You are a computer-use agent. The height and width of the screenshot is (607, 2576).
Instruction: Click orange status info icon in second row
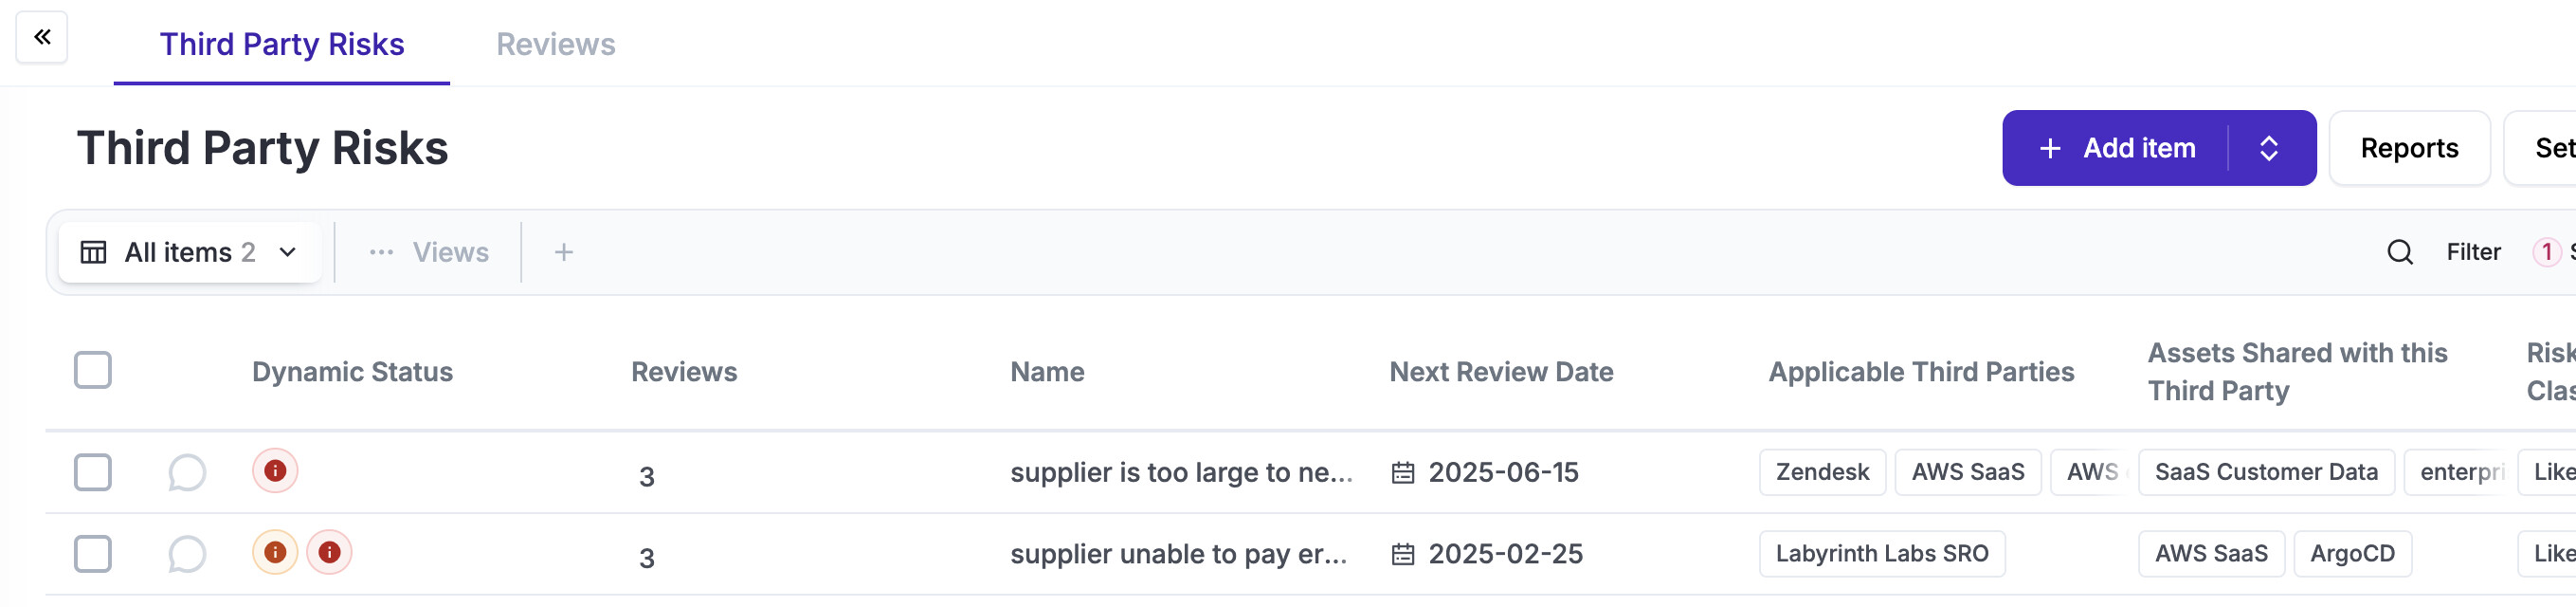click(275, 552)
